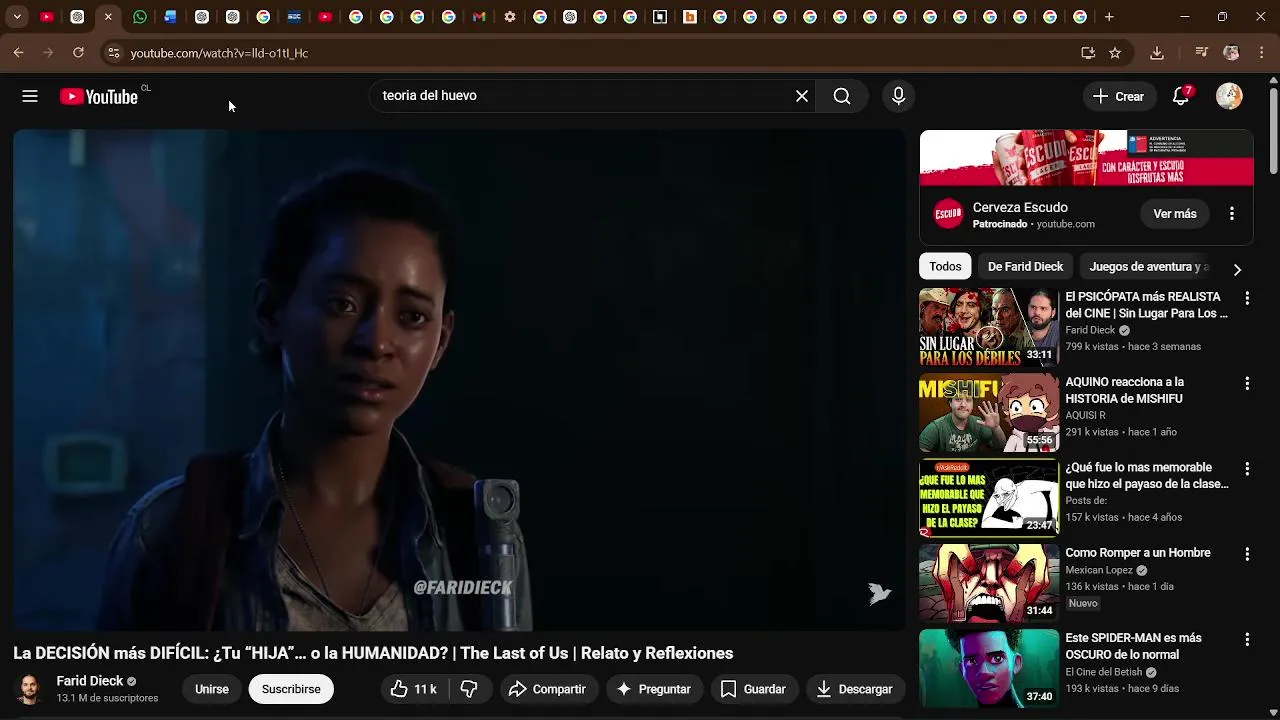Screen dimensions: 1280x720
Task: Open the MISHIFU video thumbnail
Action: pos(989,412)
